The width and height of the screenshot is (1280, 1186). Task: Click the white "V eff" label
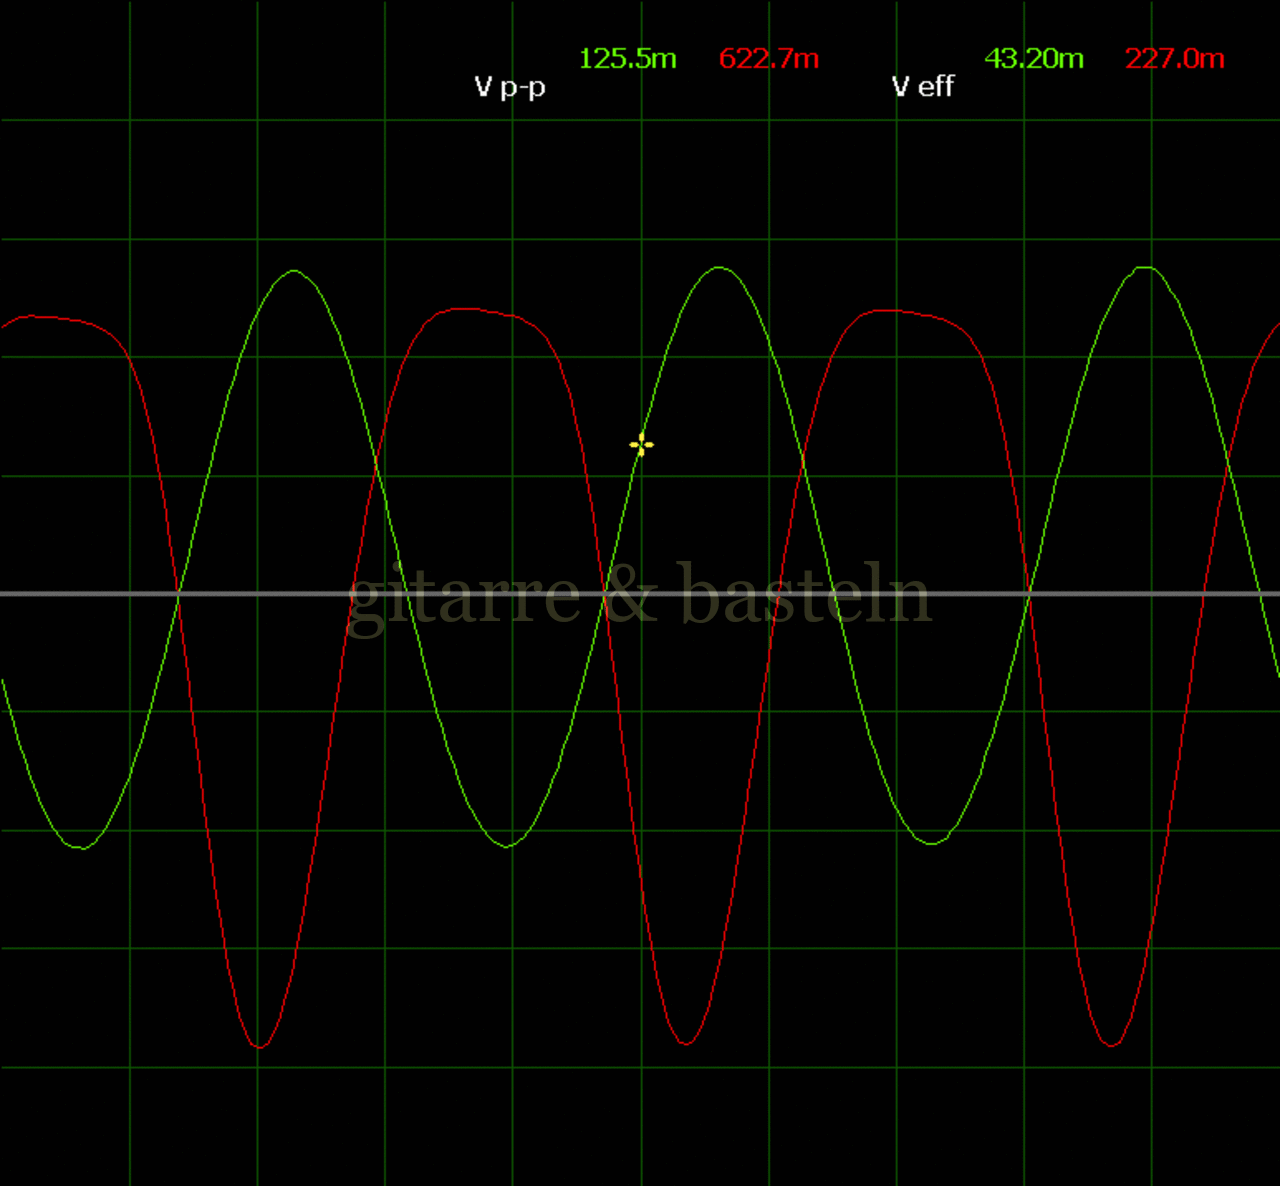pos(922,87)
